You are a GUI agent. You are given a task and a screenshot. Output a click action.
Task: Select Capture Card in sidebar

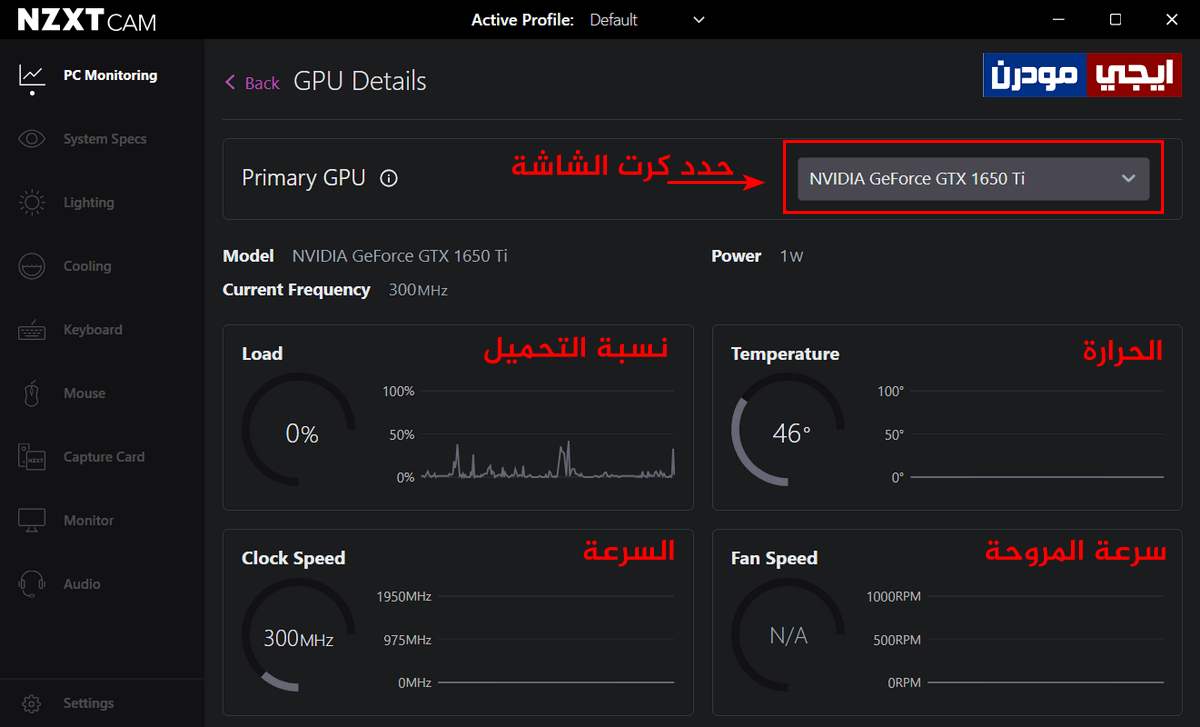[104, 457]
